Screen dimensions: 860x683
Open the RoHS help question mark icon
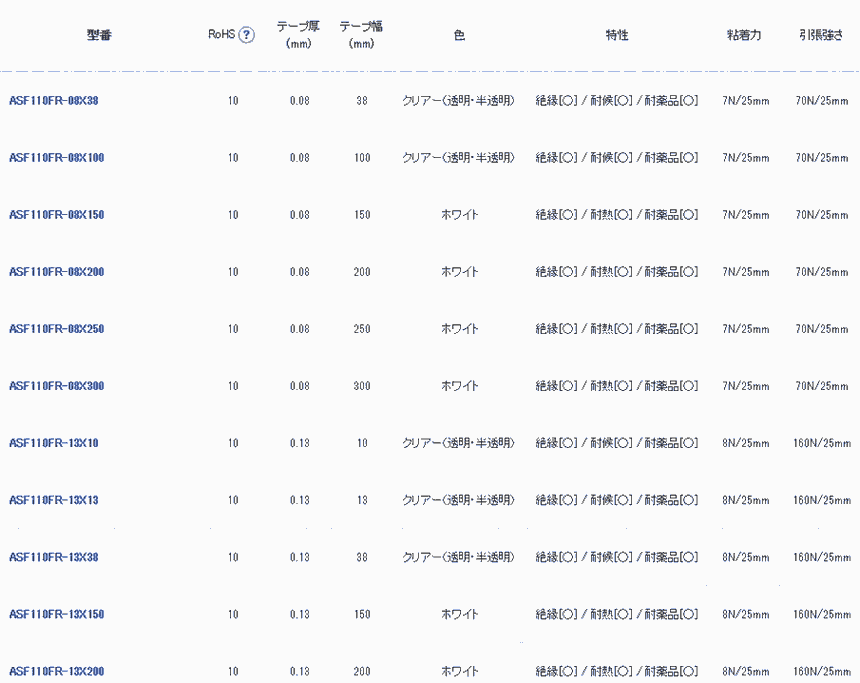click(246, 35)
